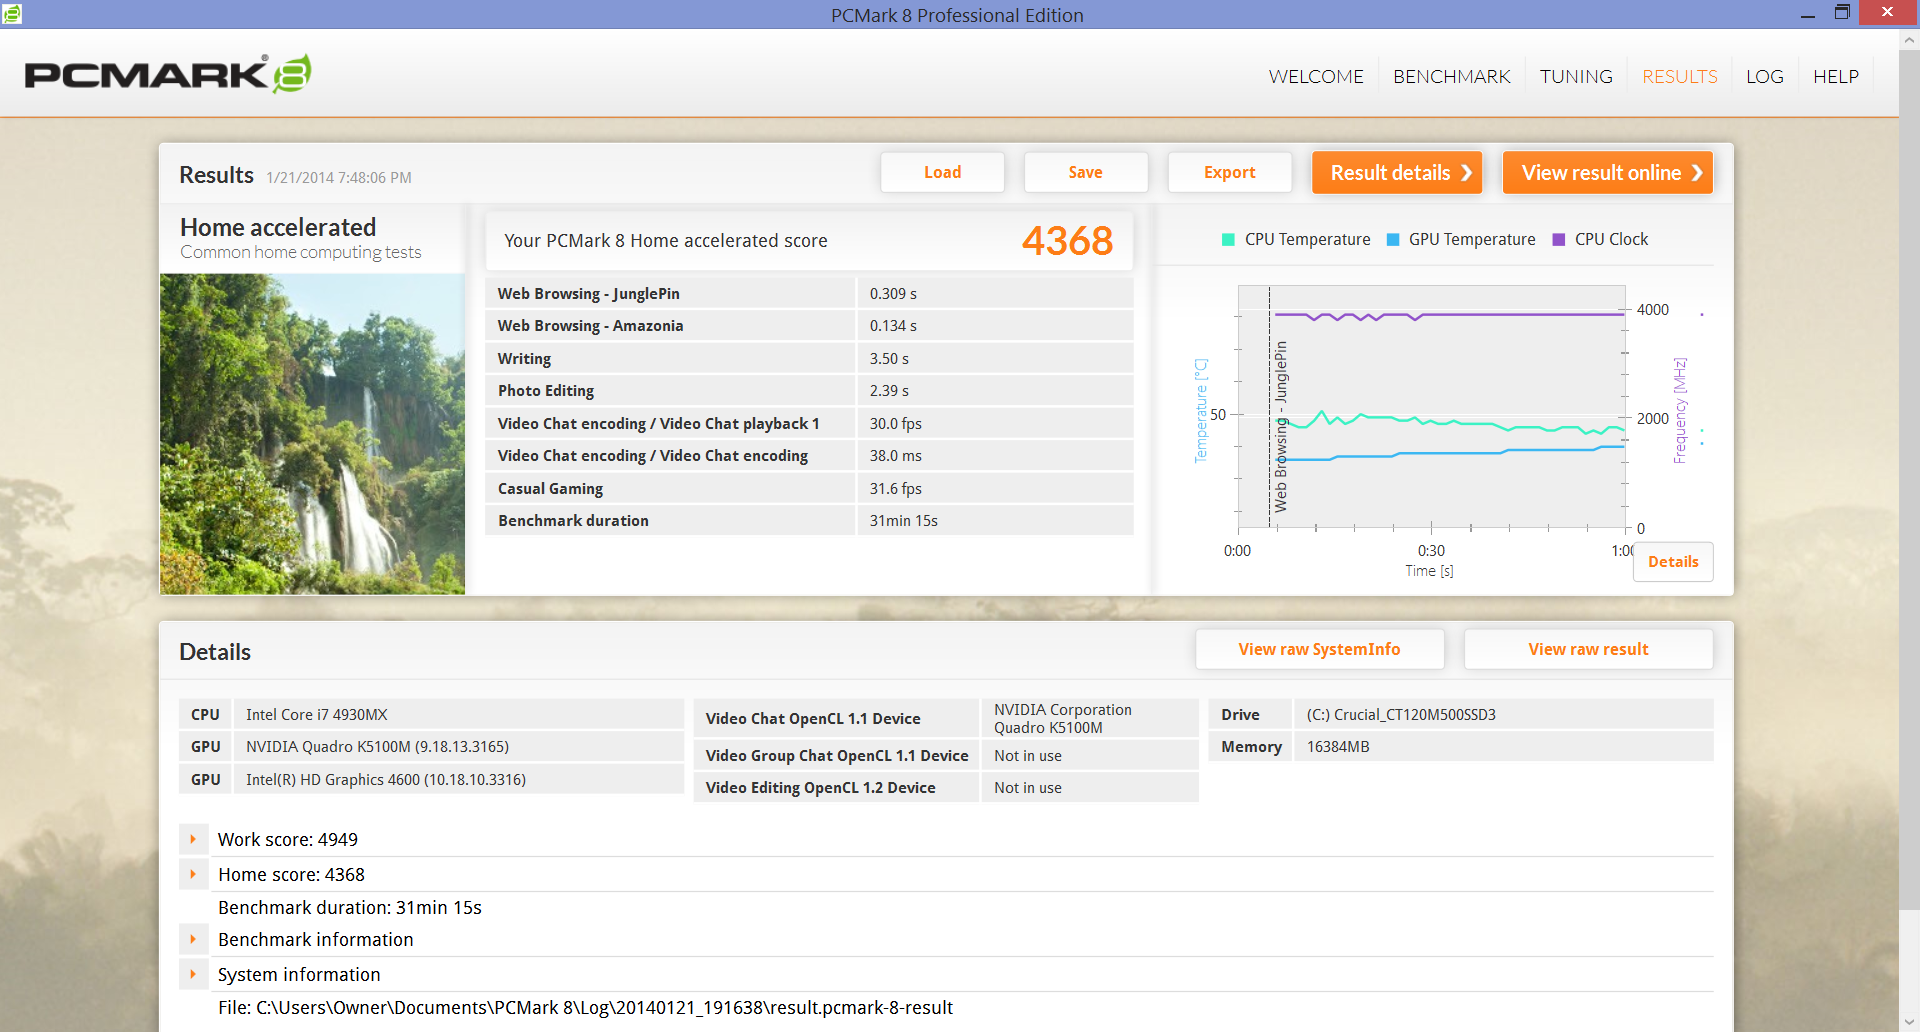This screenshot has height=1032, width=1920.
Task: Click the chart Details button
Action: [x=1673, y=562]
